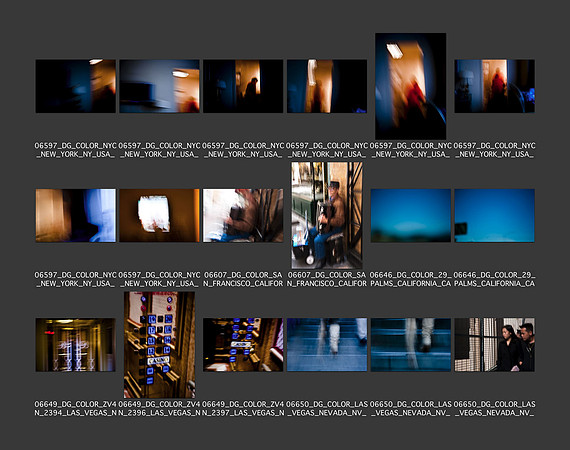Image resolution: width=570 pixels, height=450 pixels.
Task: Select the red-coated figure with lamp thumbnail
Action: pos(494,86)
